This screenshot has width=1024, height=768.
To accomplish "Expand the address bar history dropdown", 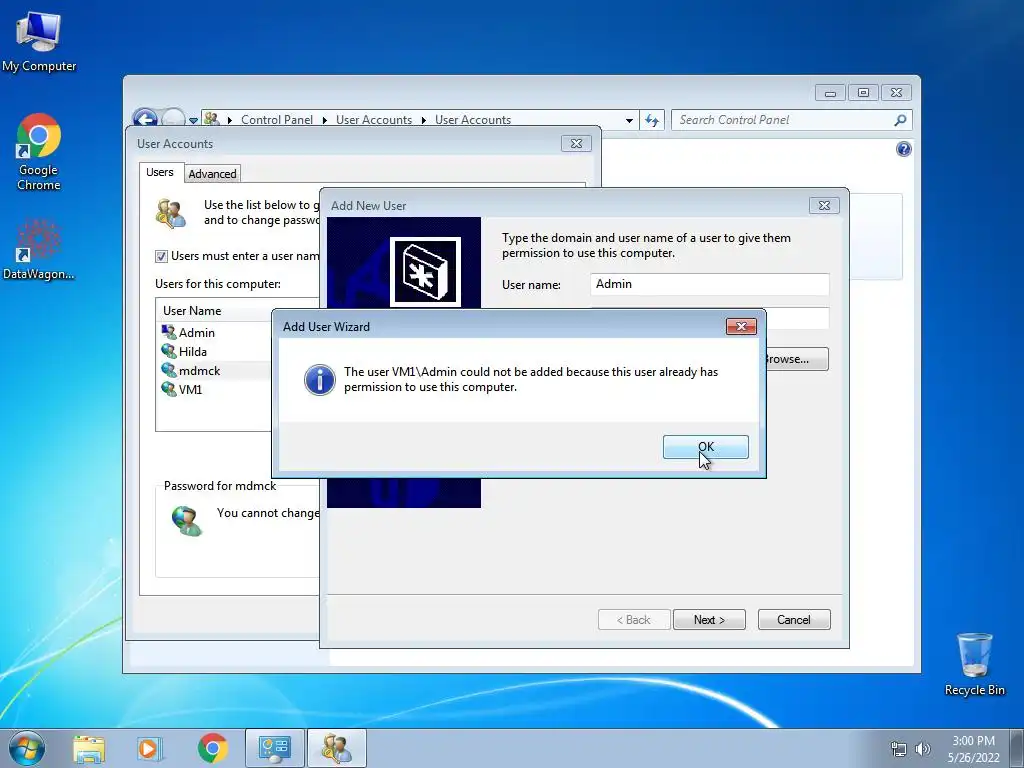I will [629, 120].
